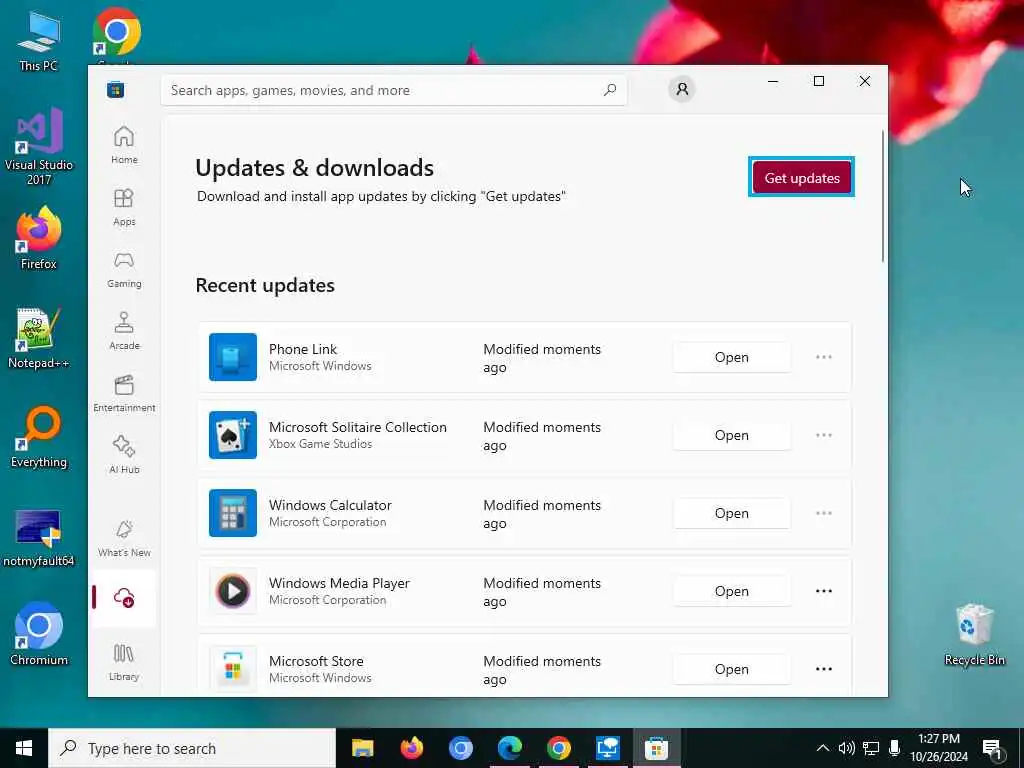1024x768 pixels.
Task: Click the Microsoft Store app row icon
Action: pos(233,669)
